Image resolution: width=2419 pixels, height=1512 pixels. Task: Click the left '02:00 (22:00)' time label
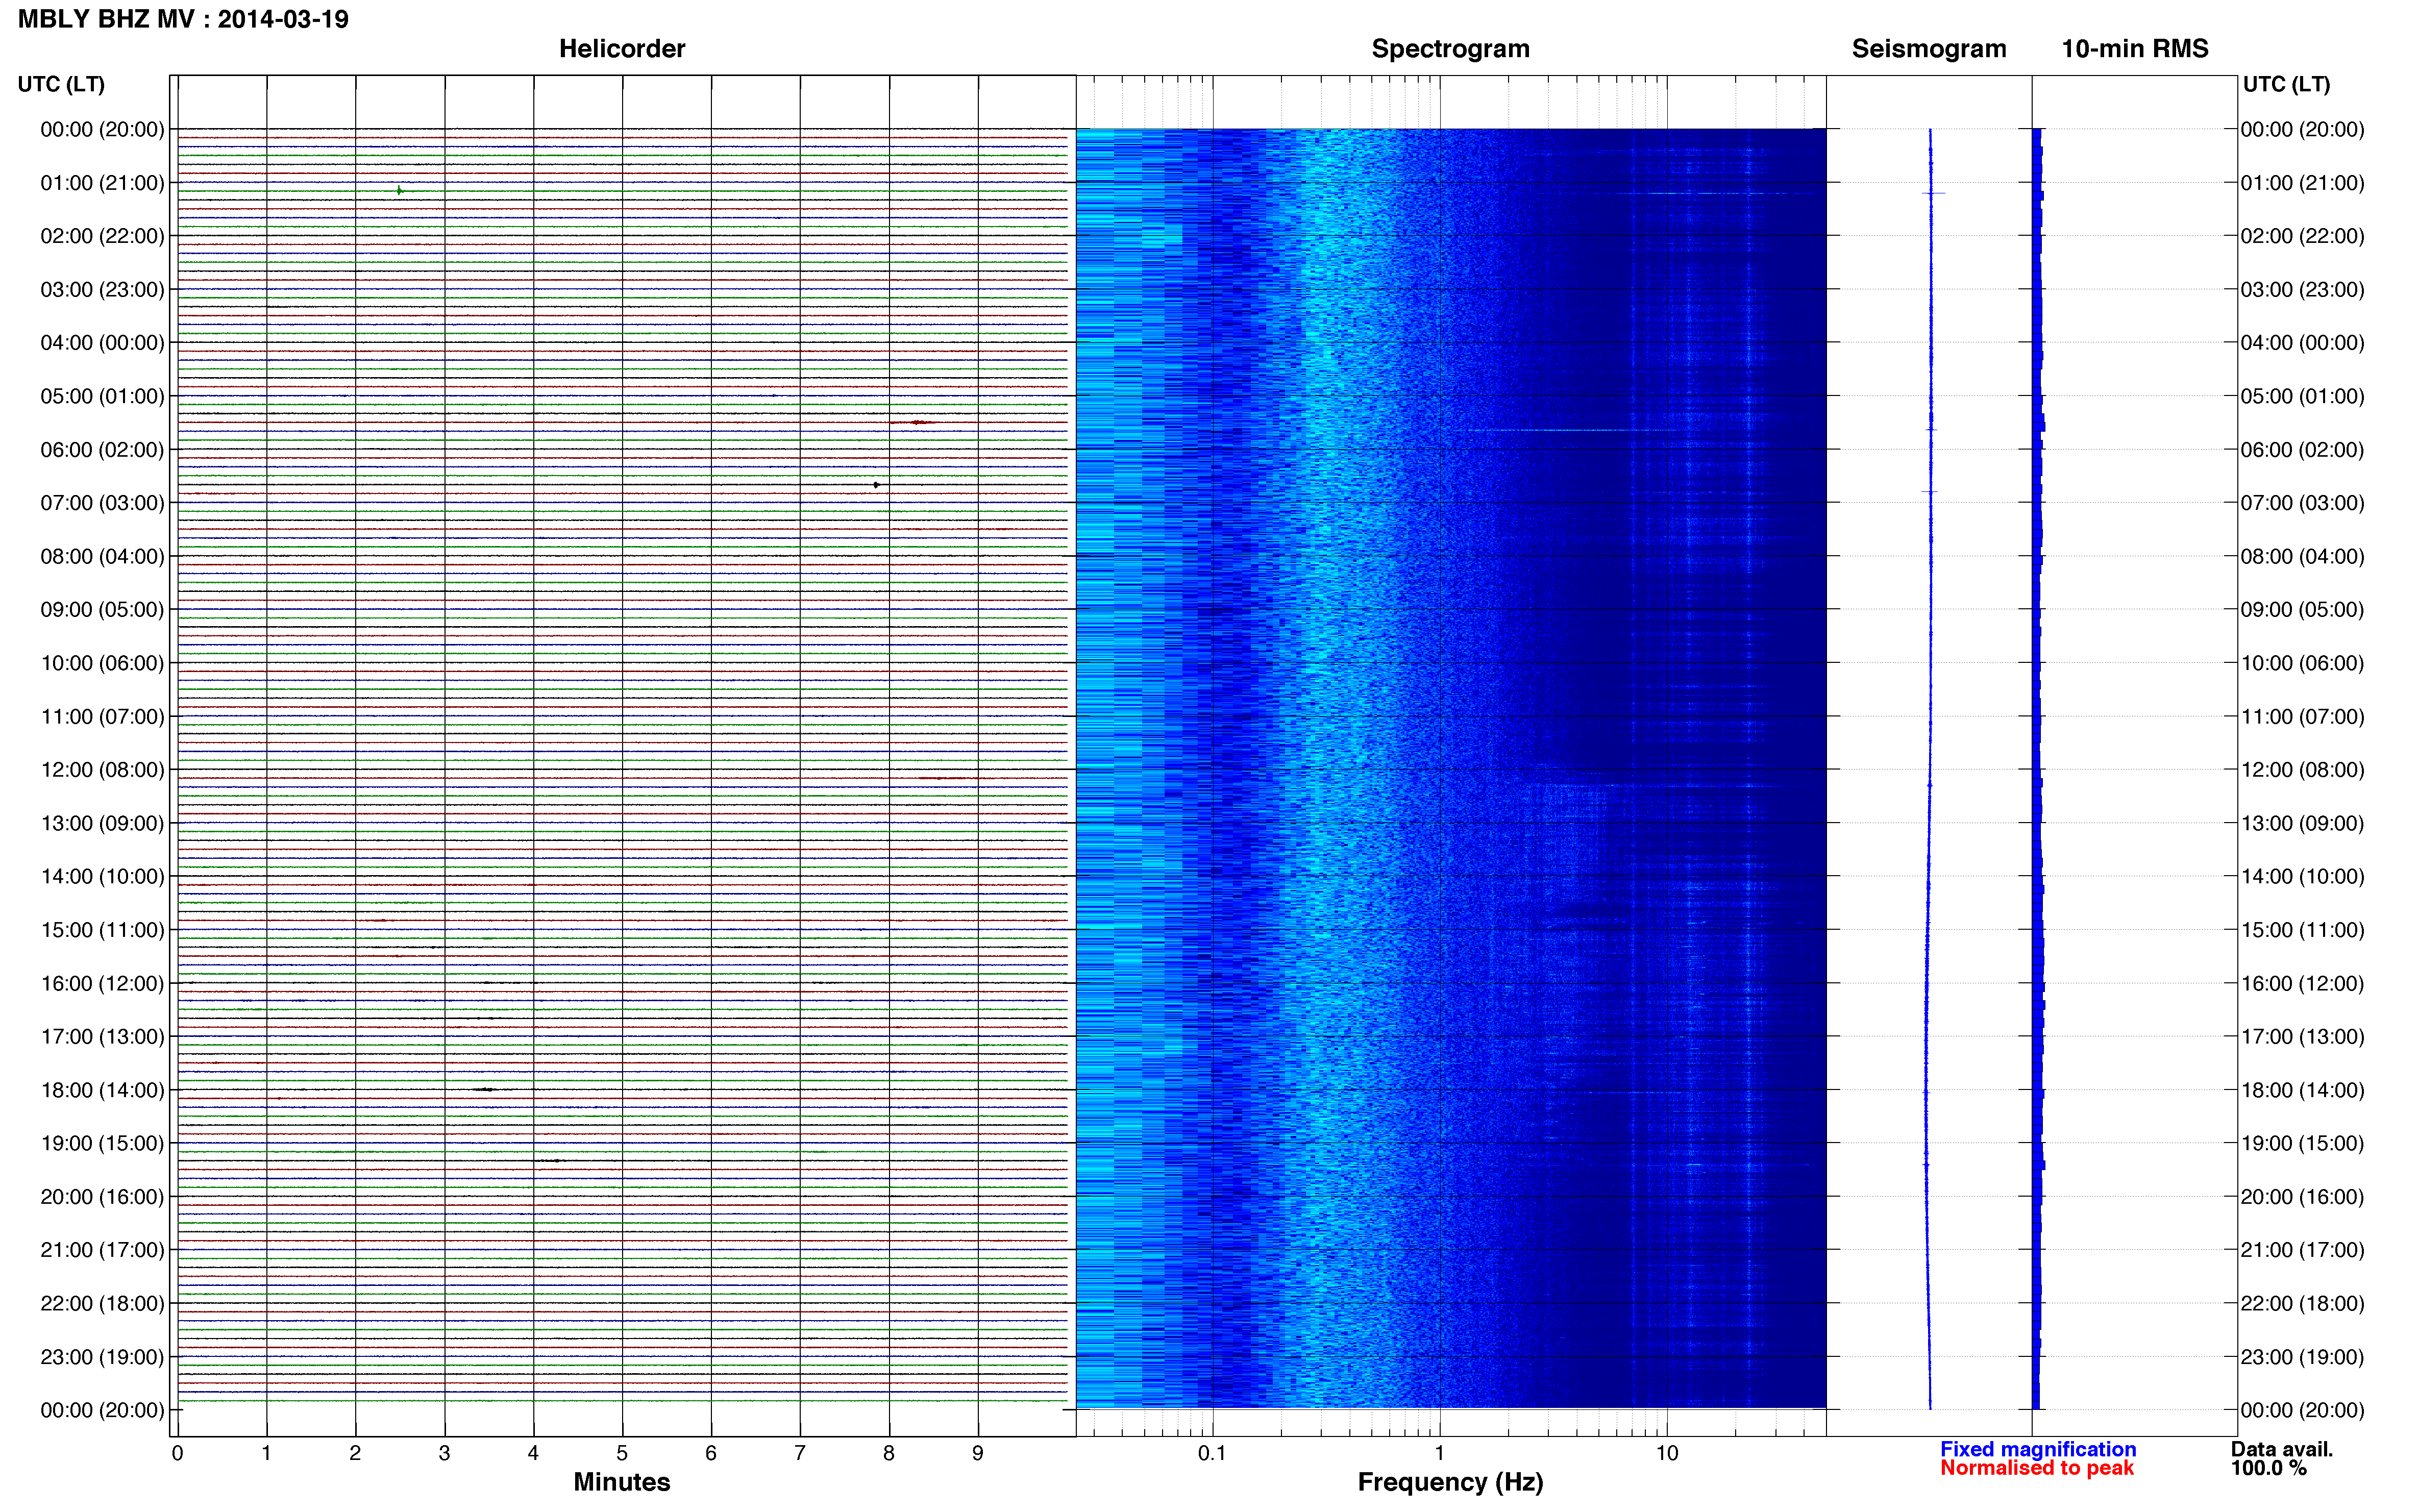click(x=102, y=236)
